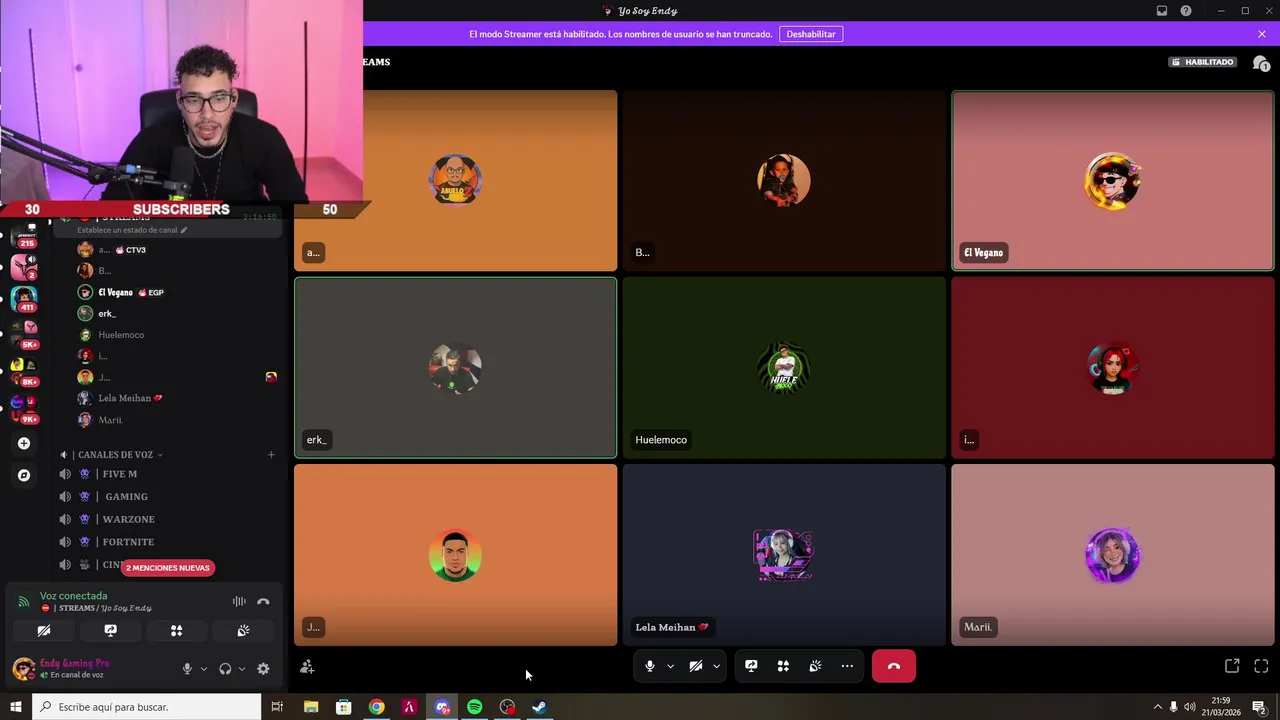This screenshot has height=720, width=1280.
Task: Toggle the HABILITADO indicator
Action: point(1203,62)
